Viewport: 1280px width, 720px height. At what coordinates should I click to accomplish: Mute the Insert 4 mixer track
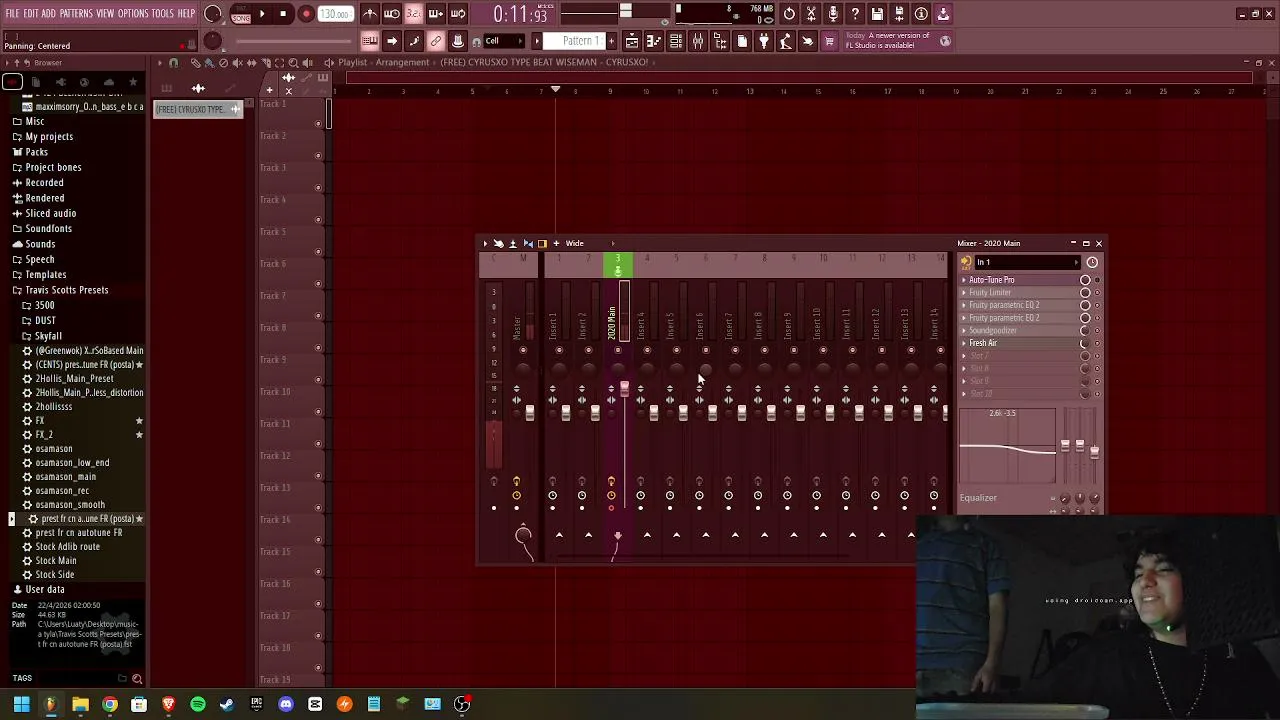(x=647, y=350)
